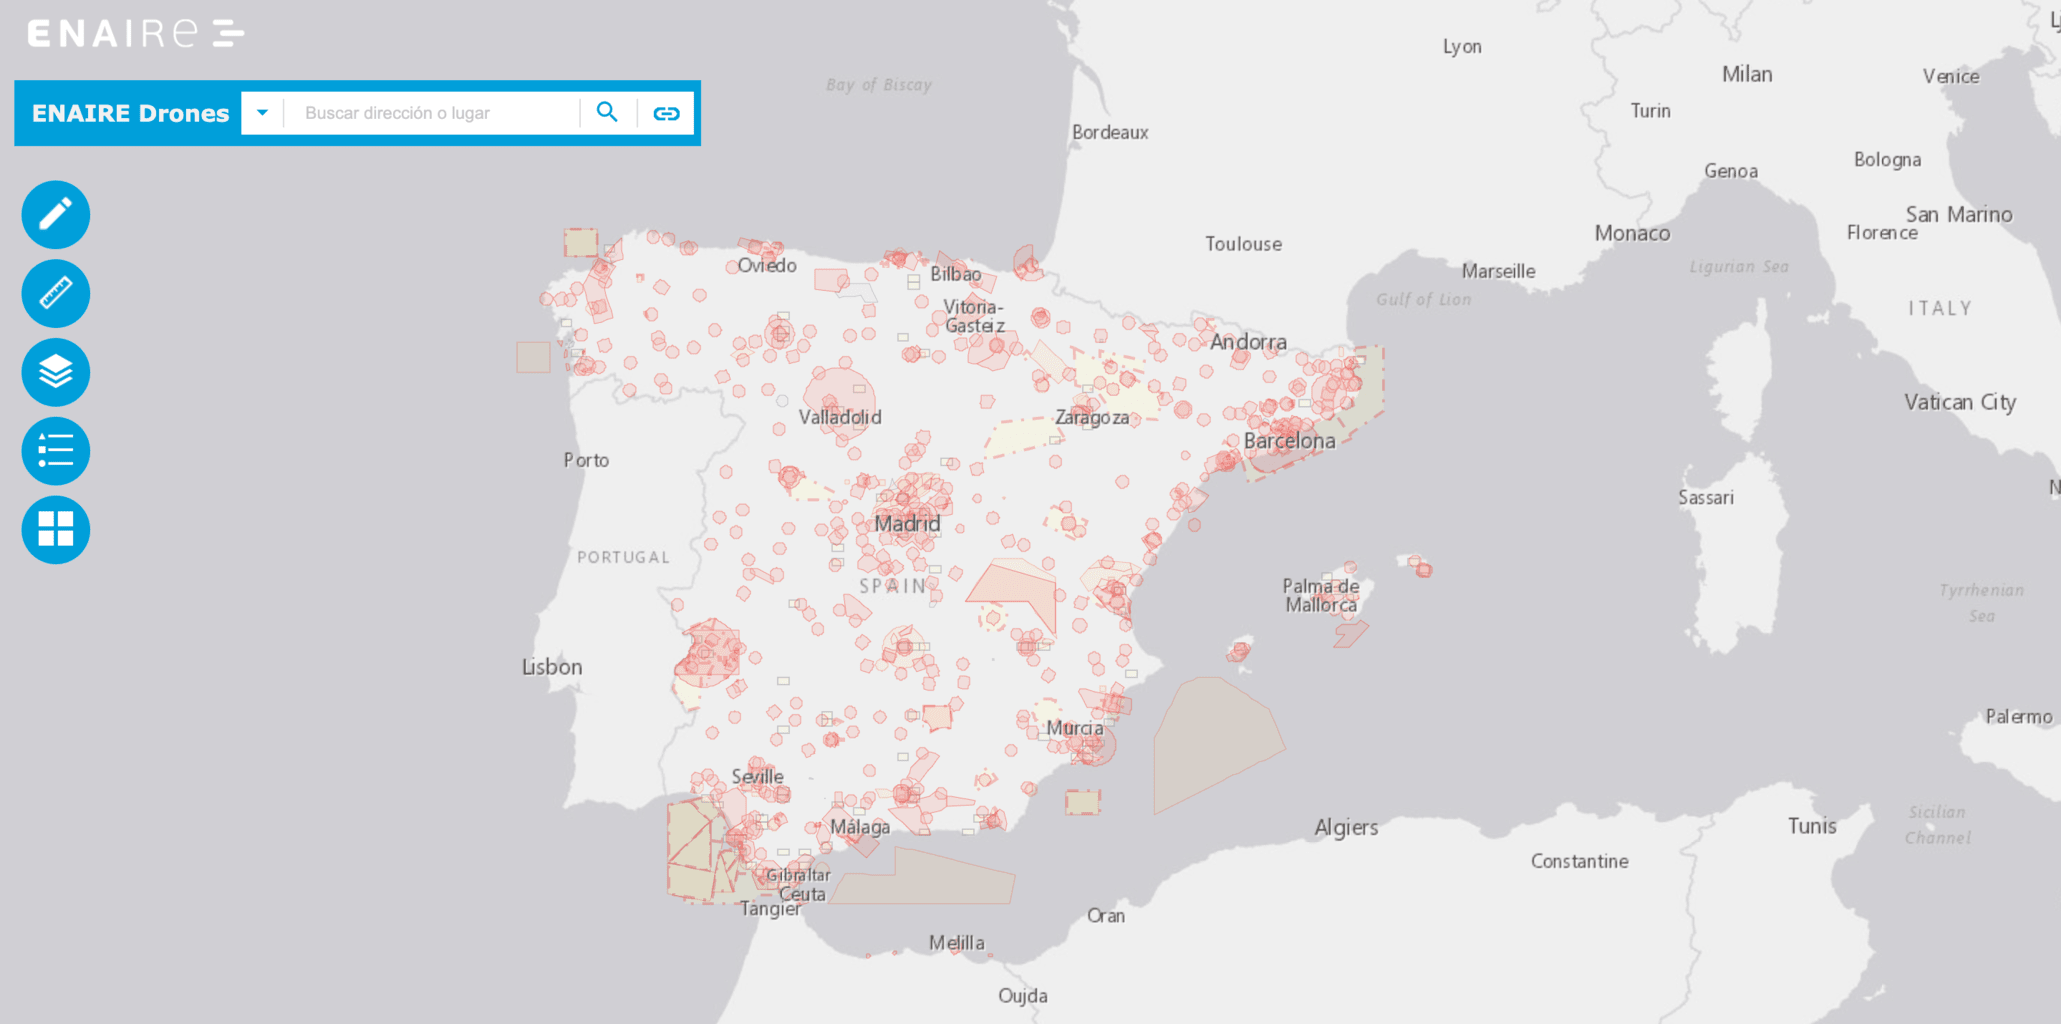This screenshot has height=1024, width=2061.
Task: Click the Melilla label on map
Action: (956, 942)
